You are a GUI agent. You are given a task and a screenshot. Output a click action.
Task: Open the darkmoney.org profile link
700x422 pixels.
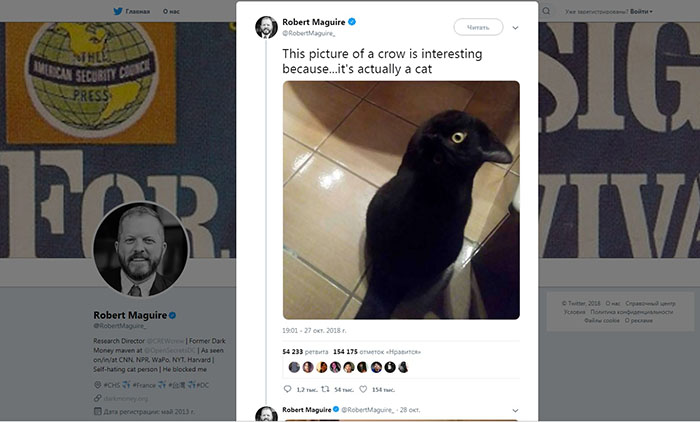(x=125, y=398)
